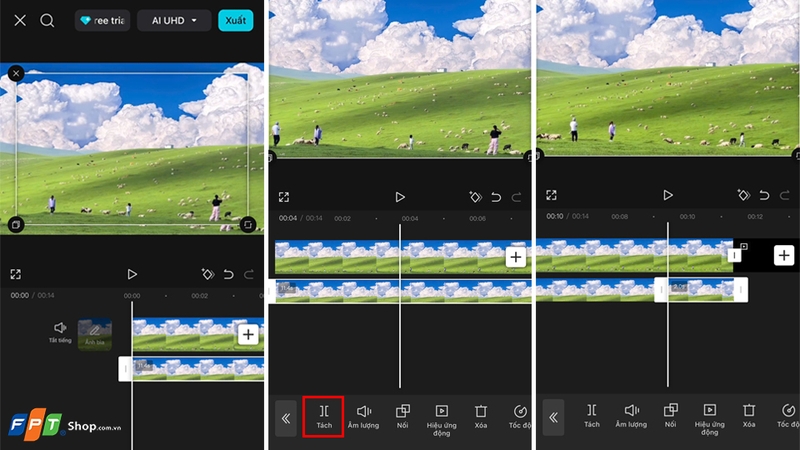Collapse the middle panel toolbar with the double-chevron

(286, 418)
